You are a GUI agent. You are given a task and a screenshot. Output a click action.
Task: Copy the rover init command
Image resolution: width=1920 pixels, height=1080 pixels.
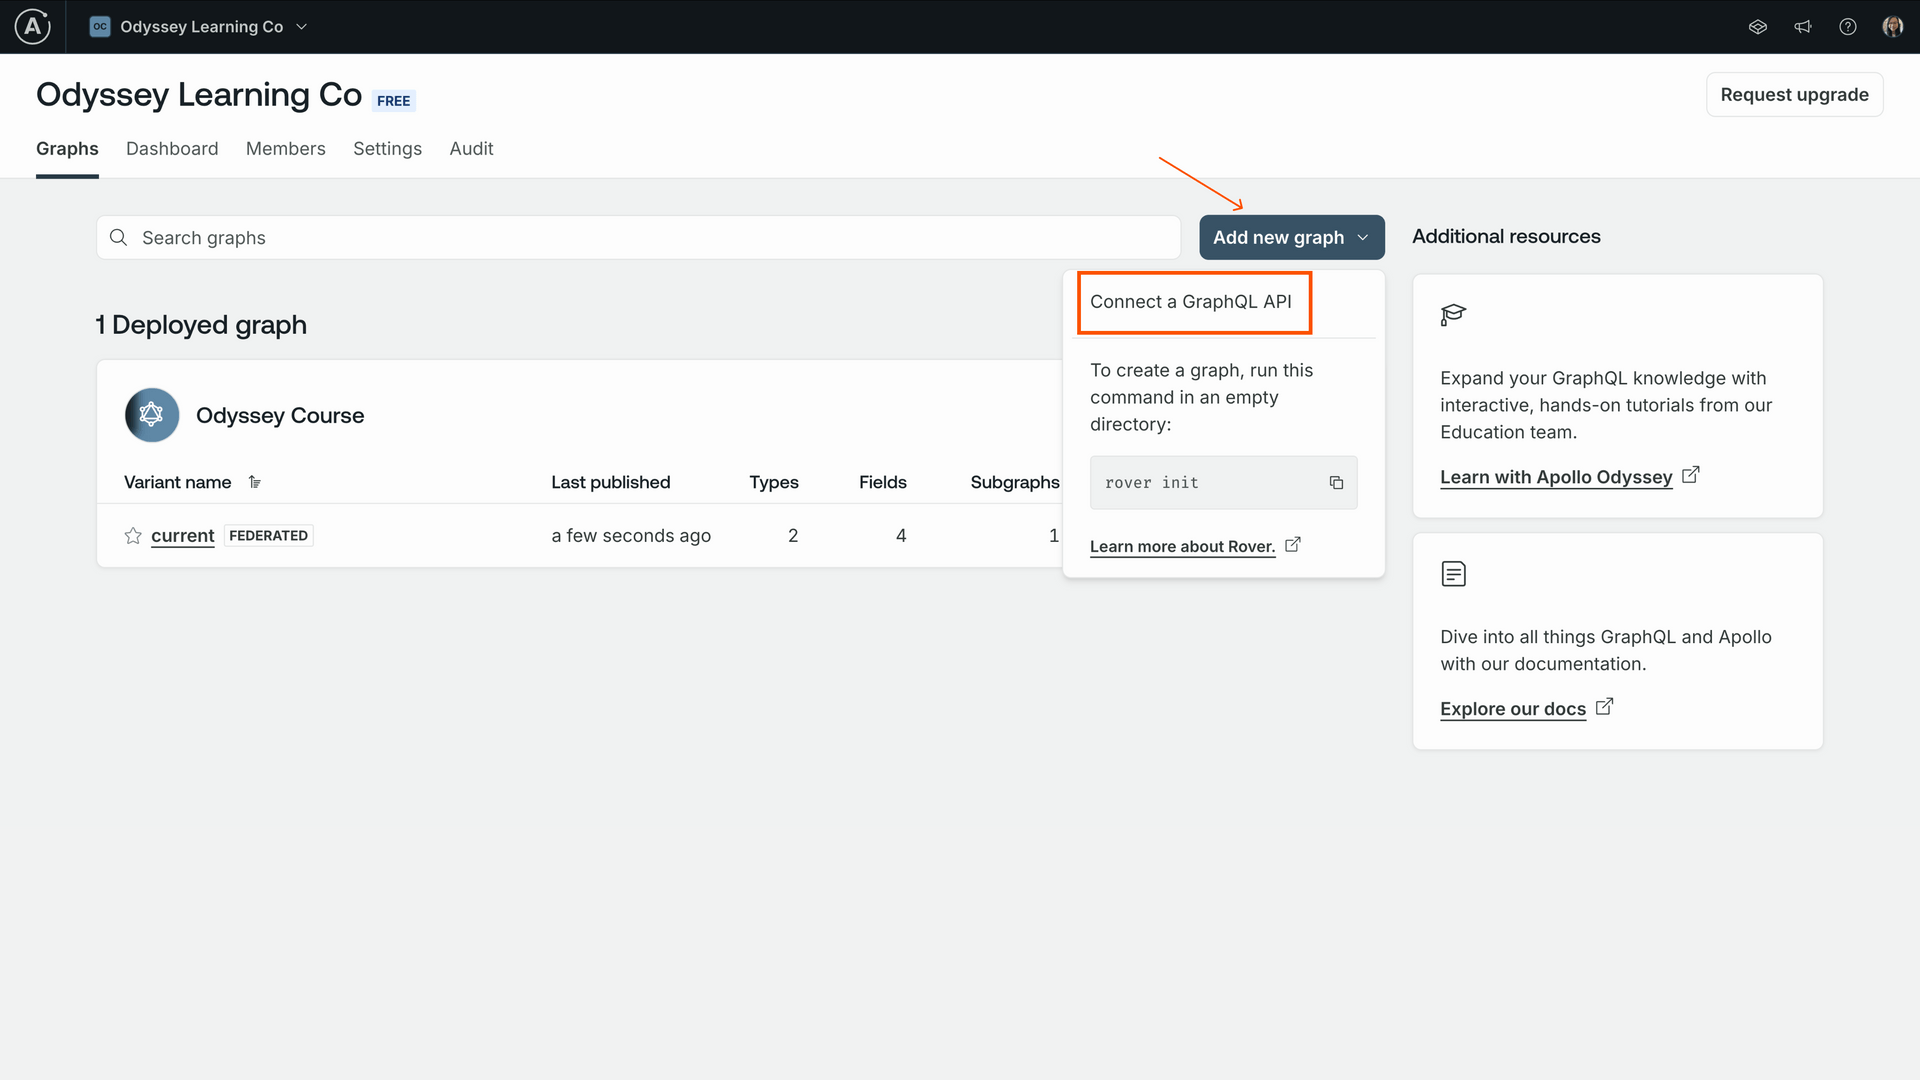click(1336, 483)
